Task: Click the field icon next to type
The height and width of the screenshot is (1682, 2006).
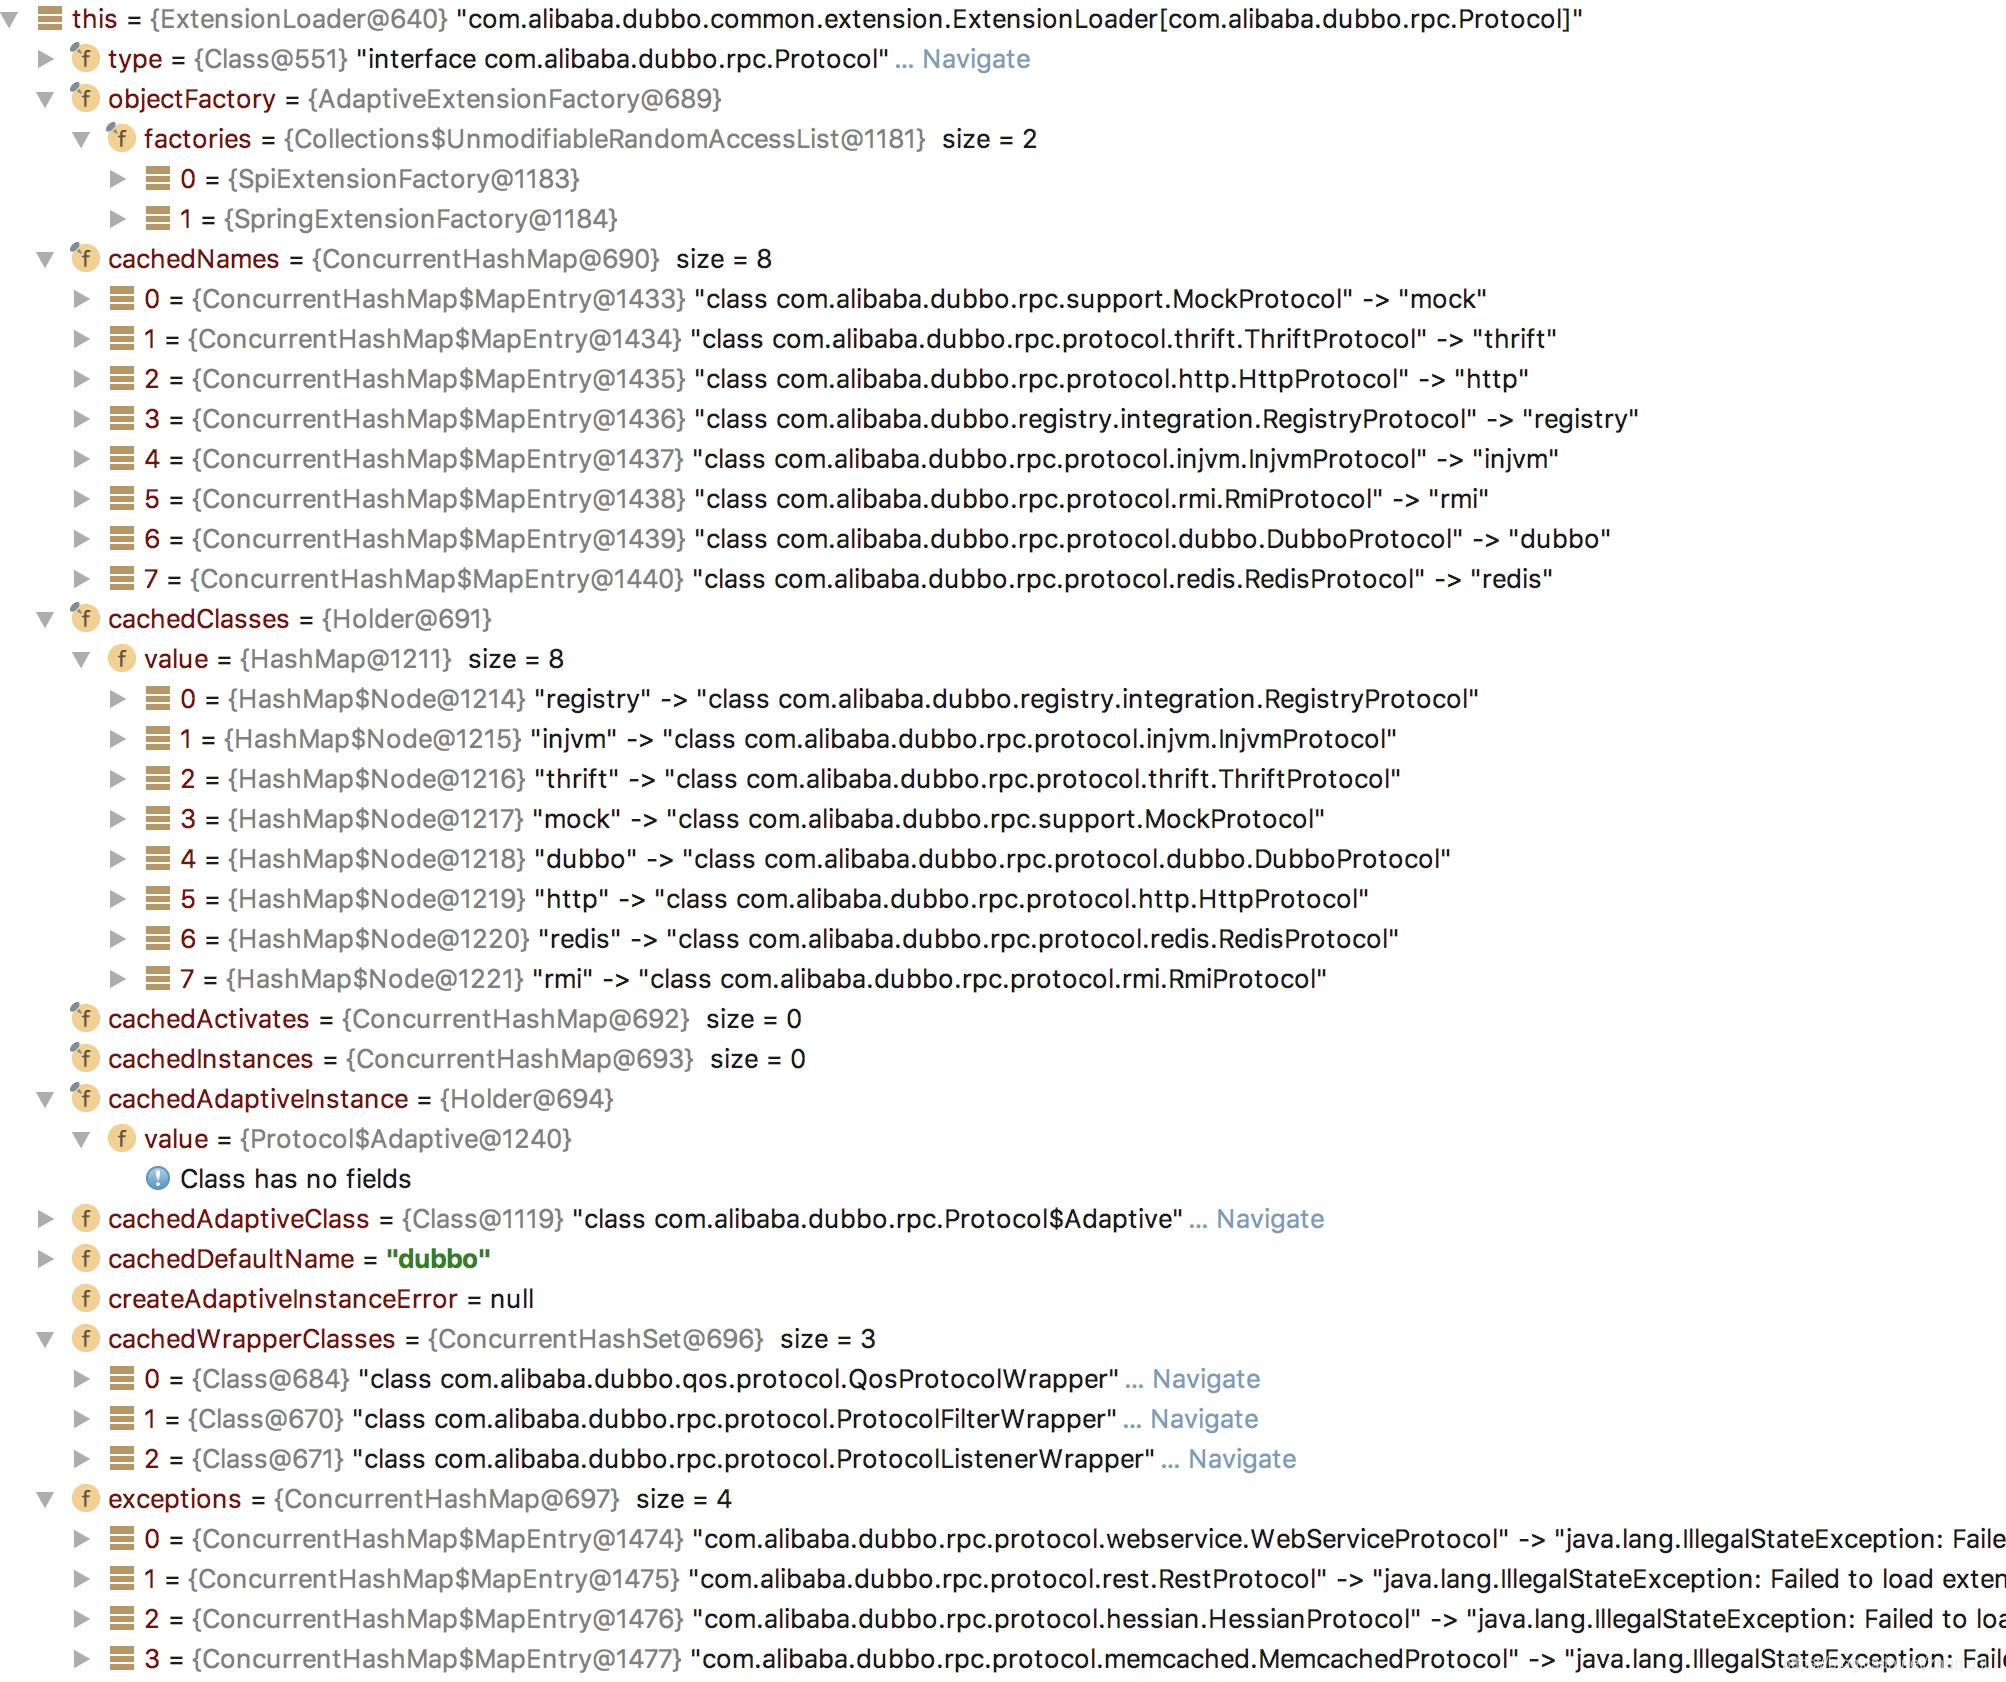Action: pyautogui.click(x=85, y=59)
